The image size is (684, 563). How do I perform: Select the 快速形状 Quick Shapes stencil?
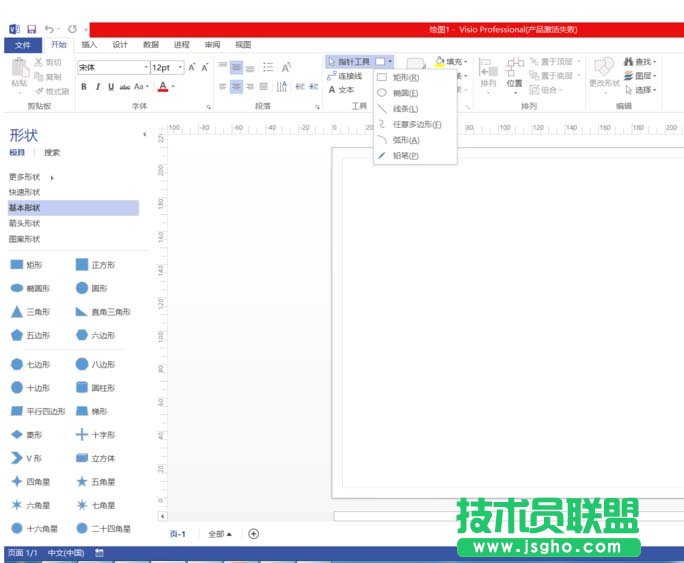coord(24,192)
